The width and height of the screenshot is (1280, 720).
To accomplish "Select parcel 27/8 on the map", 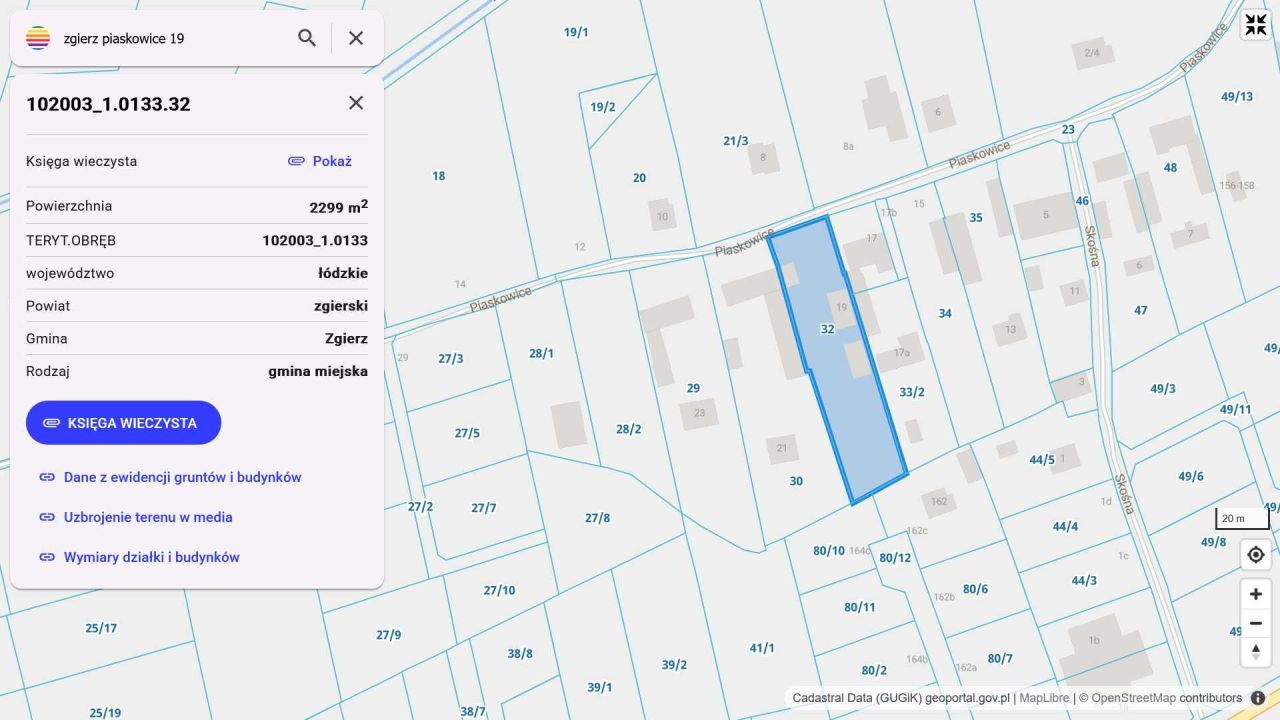I will (597, 517).
